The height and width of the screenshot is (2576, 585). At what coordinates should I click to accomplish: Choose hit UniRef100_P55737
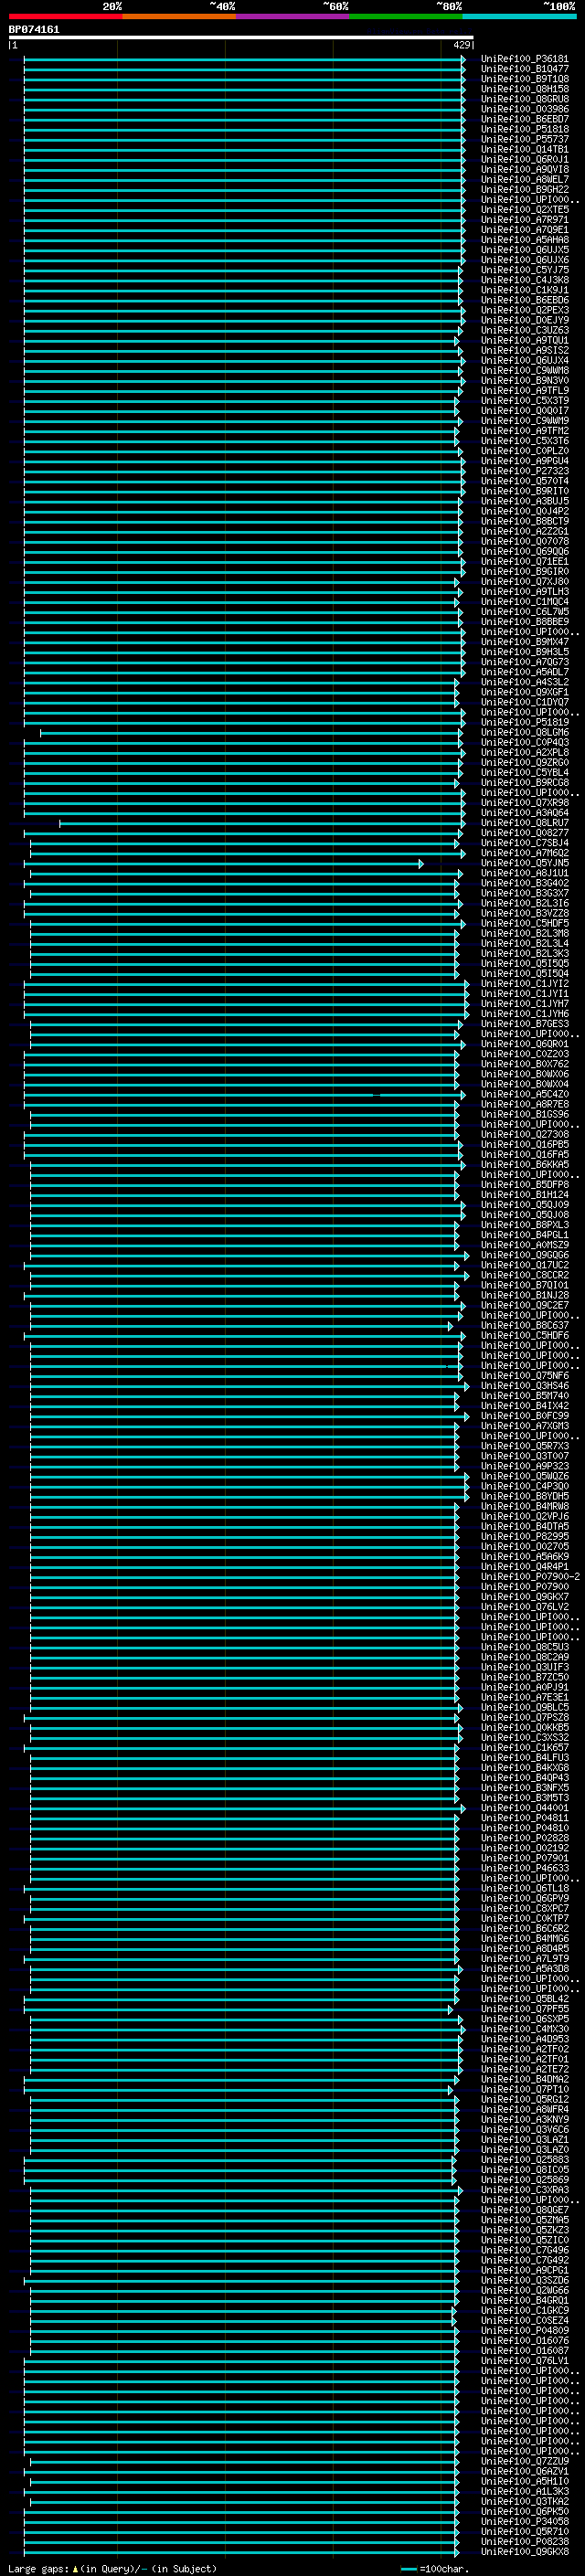[524, 139]
